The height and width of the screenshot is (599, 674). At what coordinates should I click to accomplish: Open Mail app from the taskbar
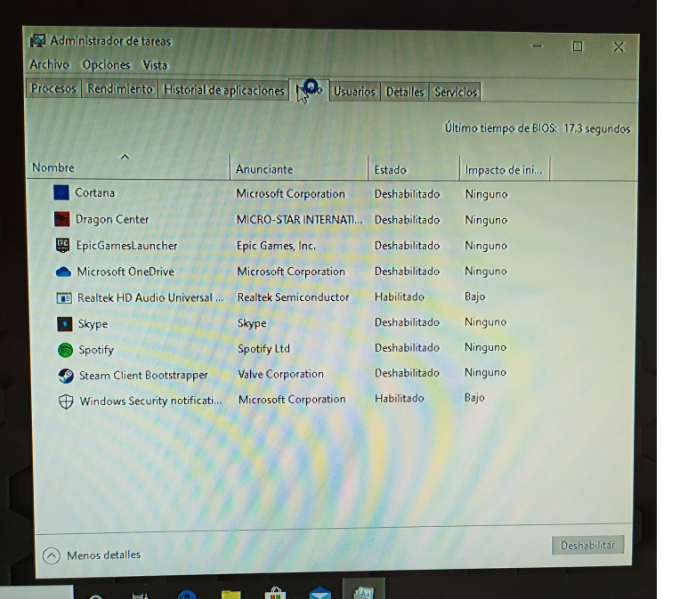(x=320, y=593)
